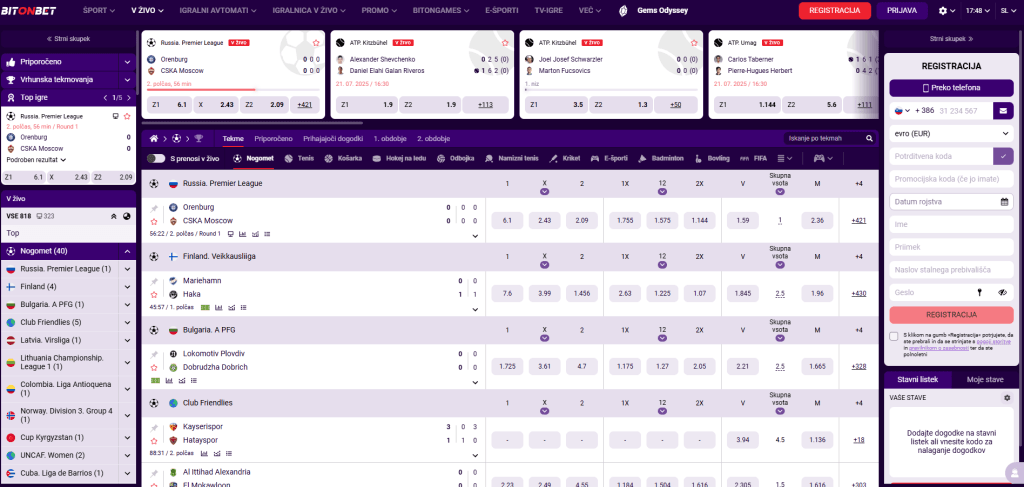Screen dimensions: 1024x487
Task: Pin the Orenburg vs CSKA Moscow match
Action: 154,208
